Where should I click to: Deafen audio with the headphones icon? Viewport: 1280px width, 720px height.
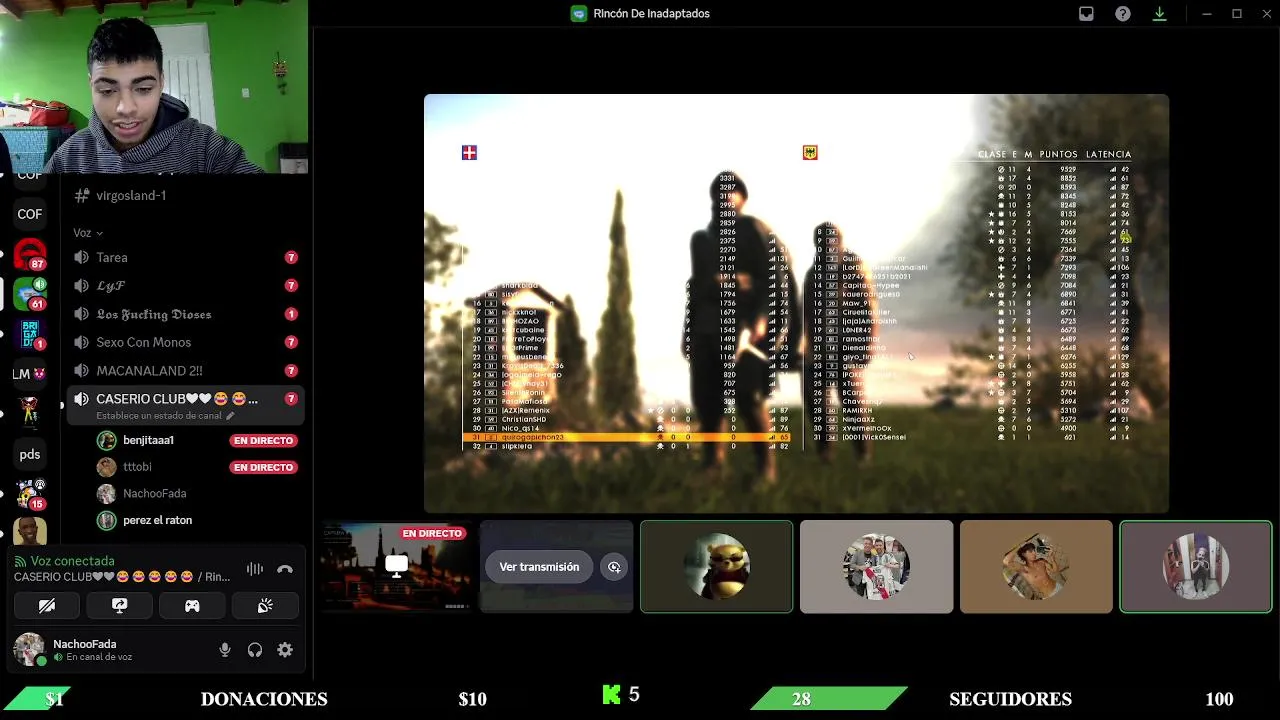point(255,650)
